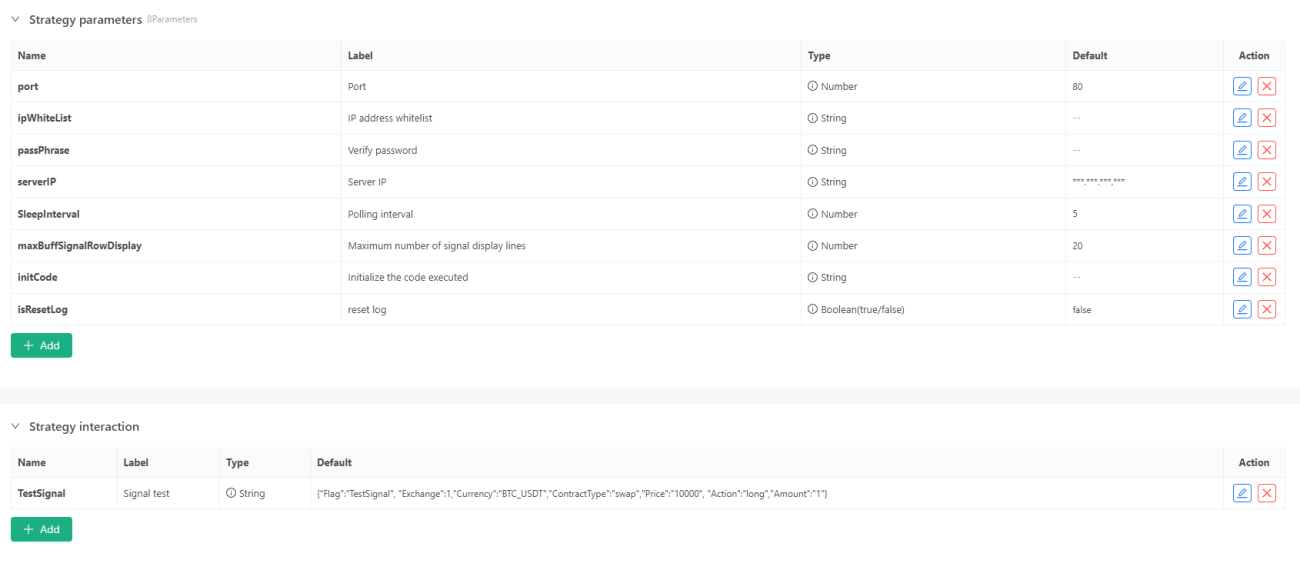This screenshot has width=1300, height=570.
Task: Select the initCode name cell
Action: 176,278
